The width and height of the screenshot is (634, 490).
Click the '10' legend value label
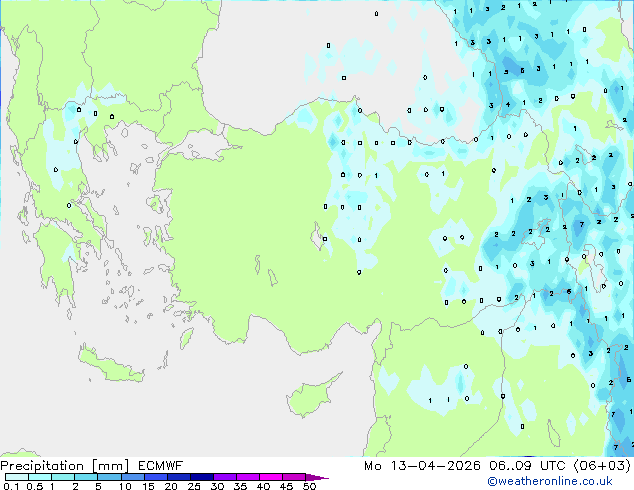pos(125,486)
